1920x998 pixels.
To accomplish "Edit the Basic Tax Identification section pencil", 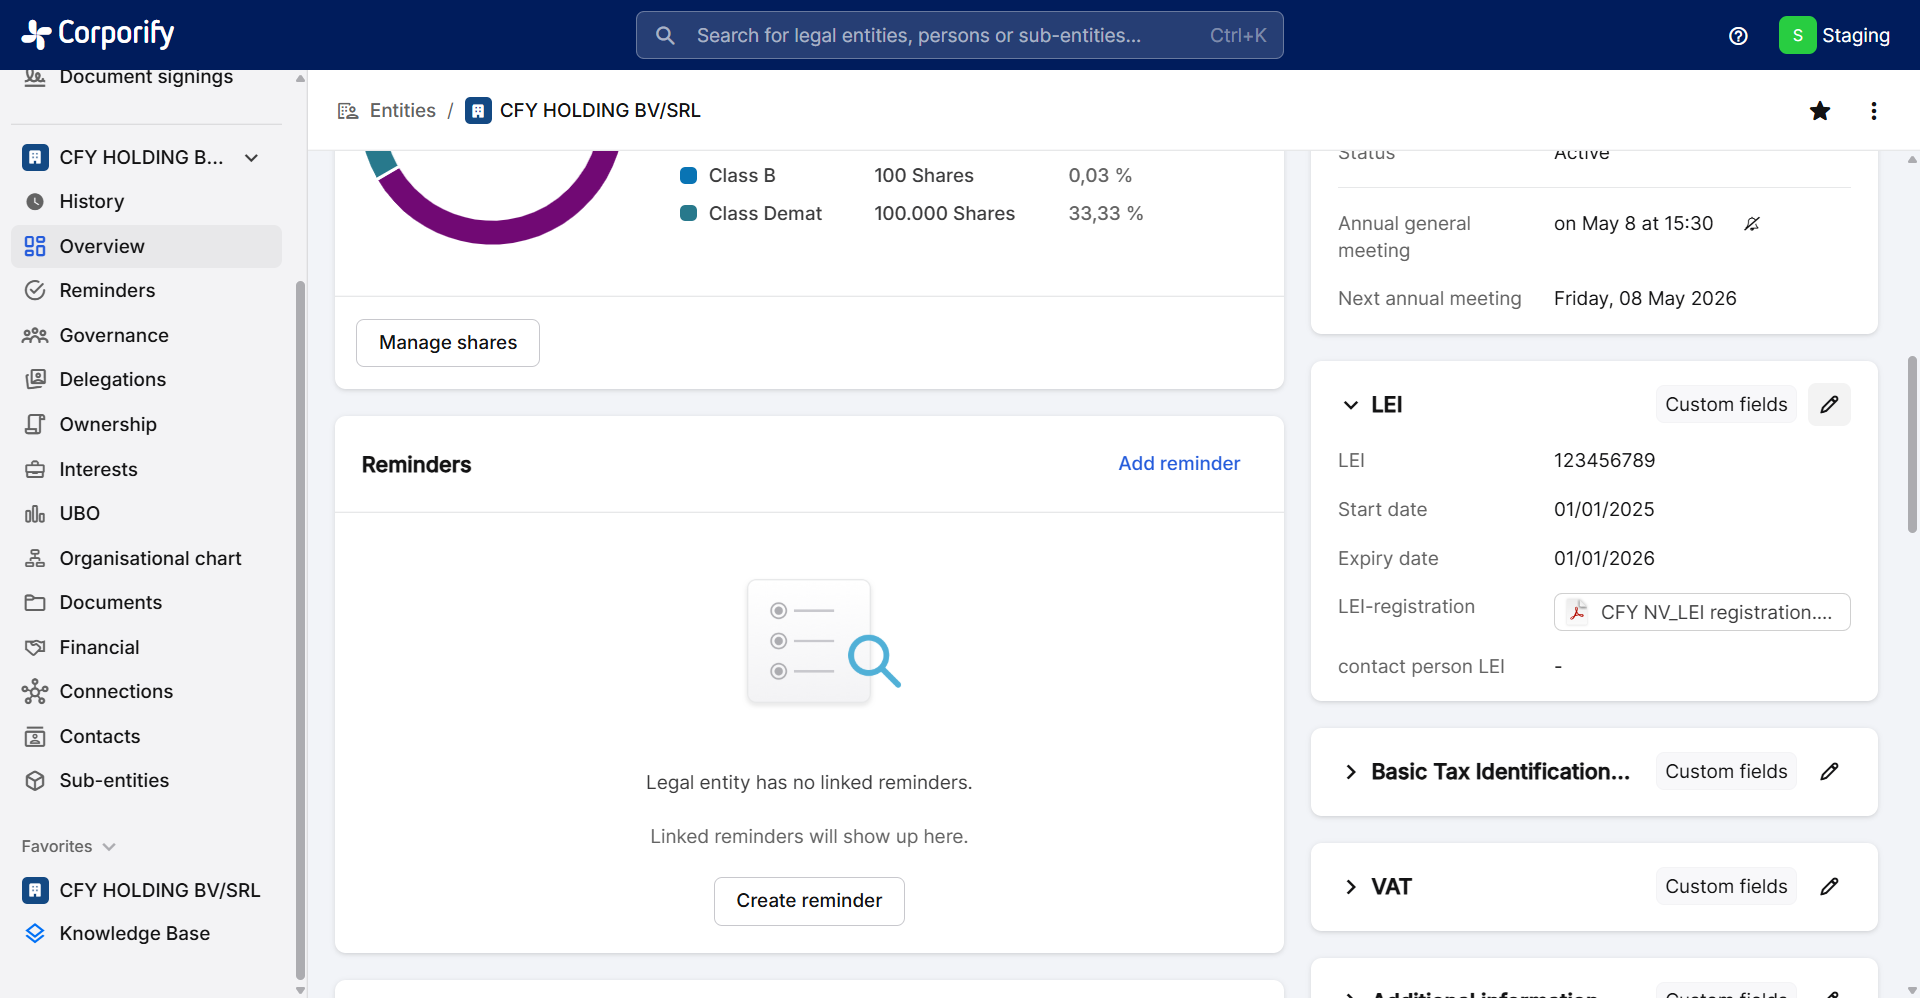I will coord(1829,771).
